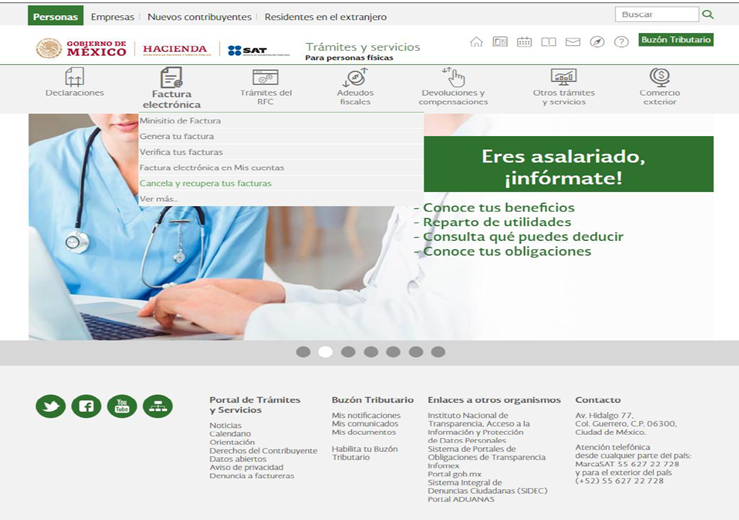The height and width of the screenshot is (520, 739).
Task: Select the first carousel slide dot
Action: coord(303,352)
